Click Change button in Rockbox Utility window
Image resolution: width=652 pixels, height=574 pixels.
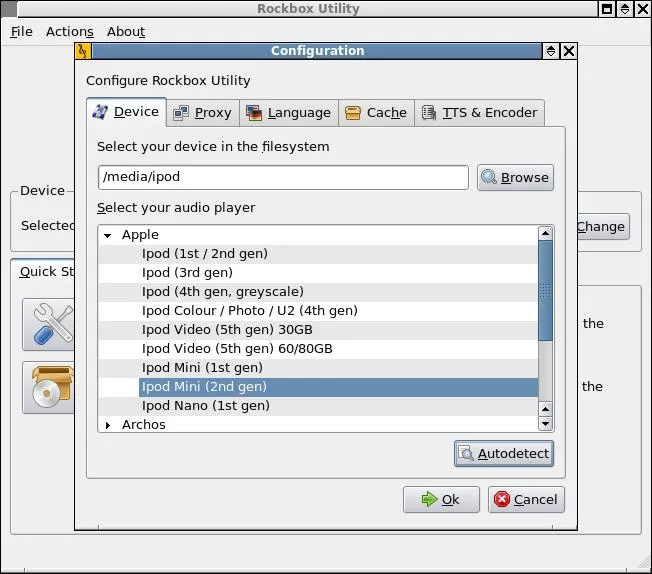coord(603,227)
